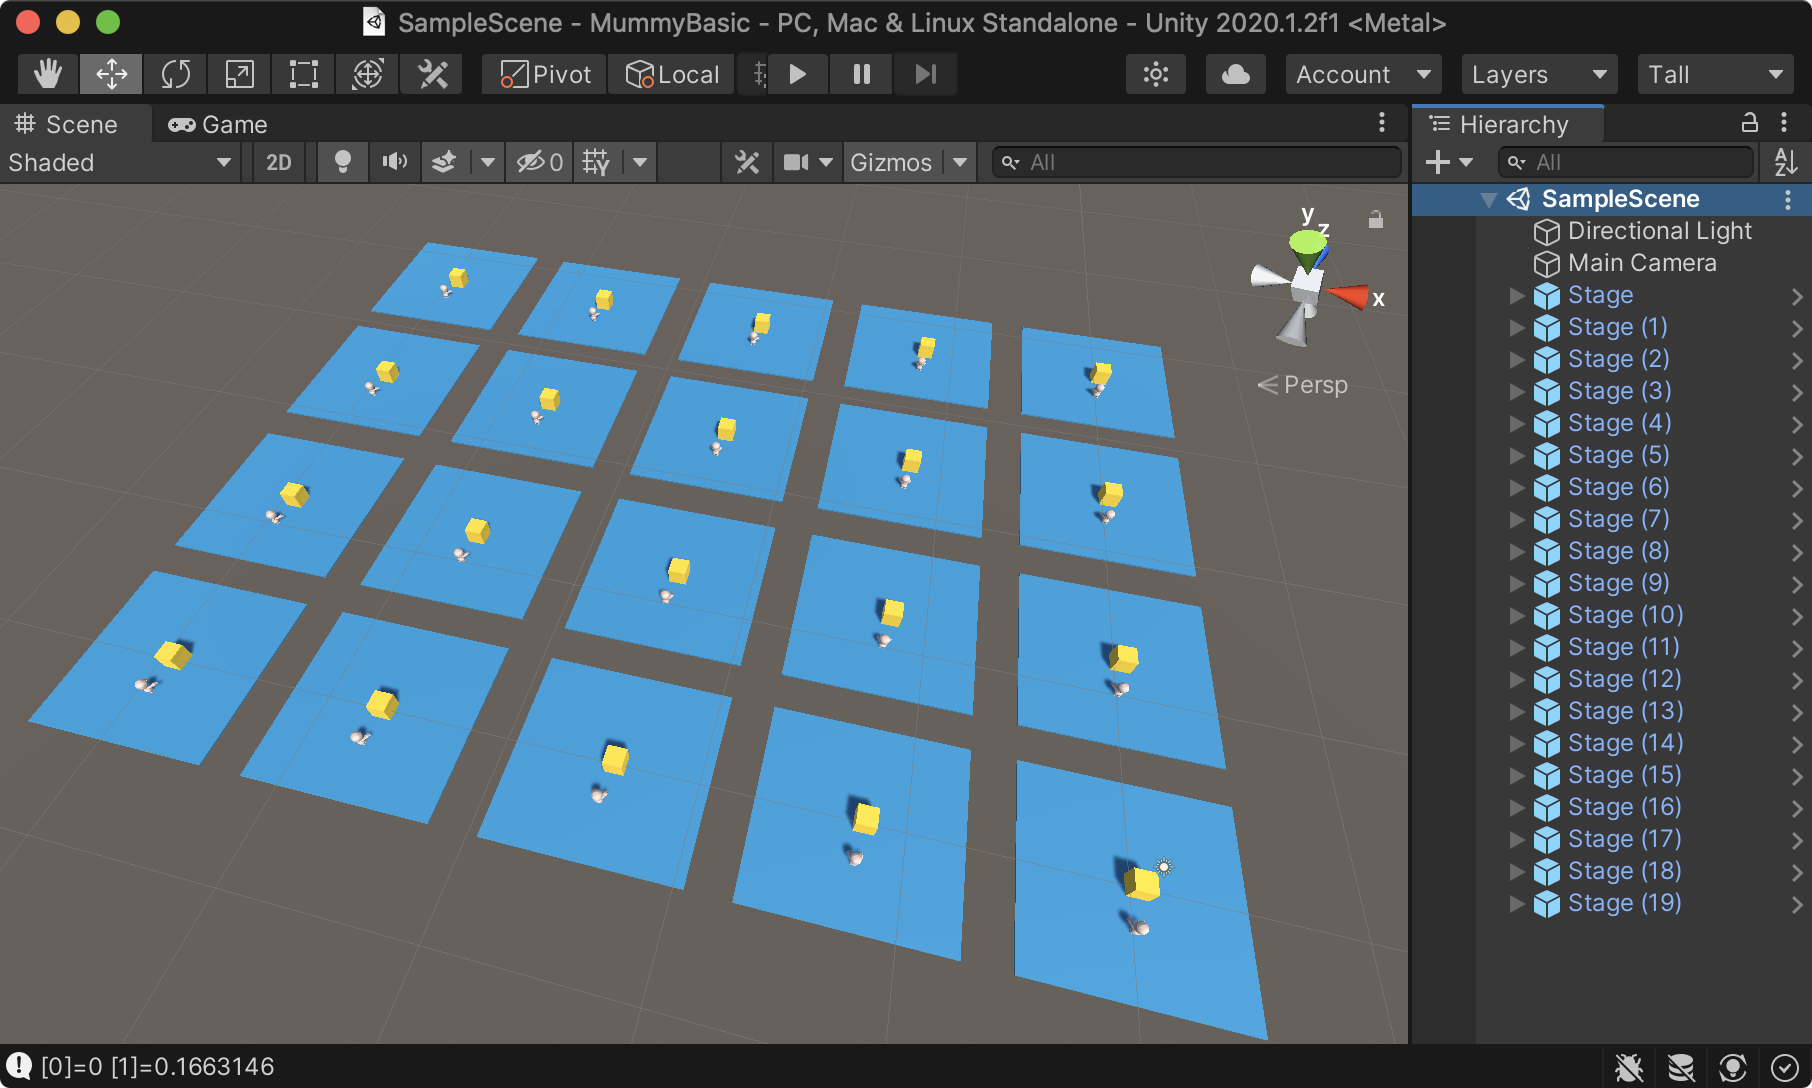Open component editor tools panel icon
Viewport: 1812px width, 1088px height.
747,162
